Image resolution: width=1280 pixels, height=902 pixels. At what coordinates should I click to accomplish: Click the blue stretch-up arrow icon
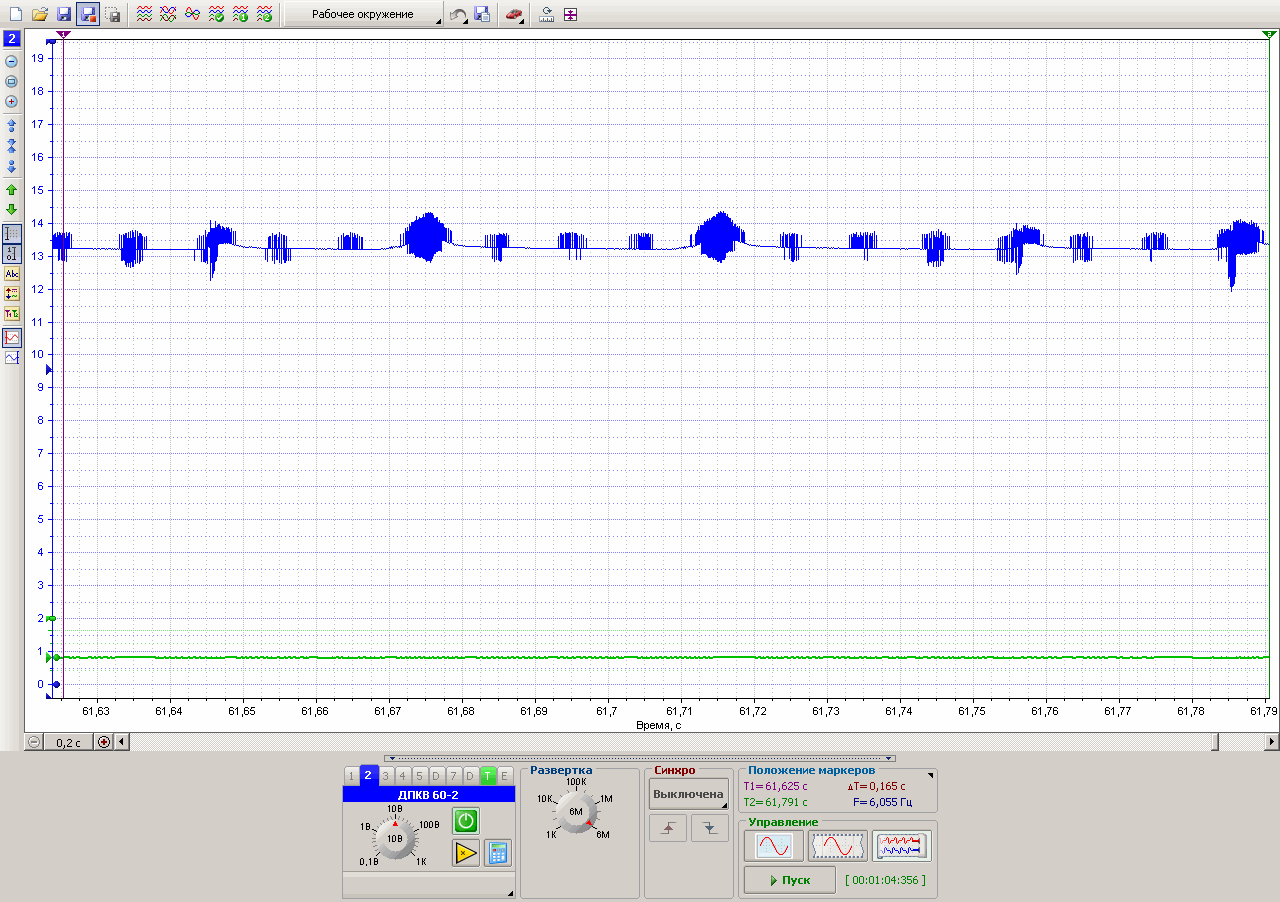point(12,126)
